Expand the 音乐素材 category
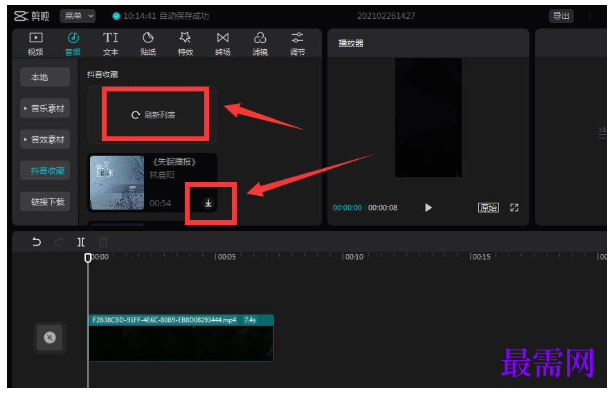613x394 pixels. [x=45, y=108]
